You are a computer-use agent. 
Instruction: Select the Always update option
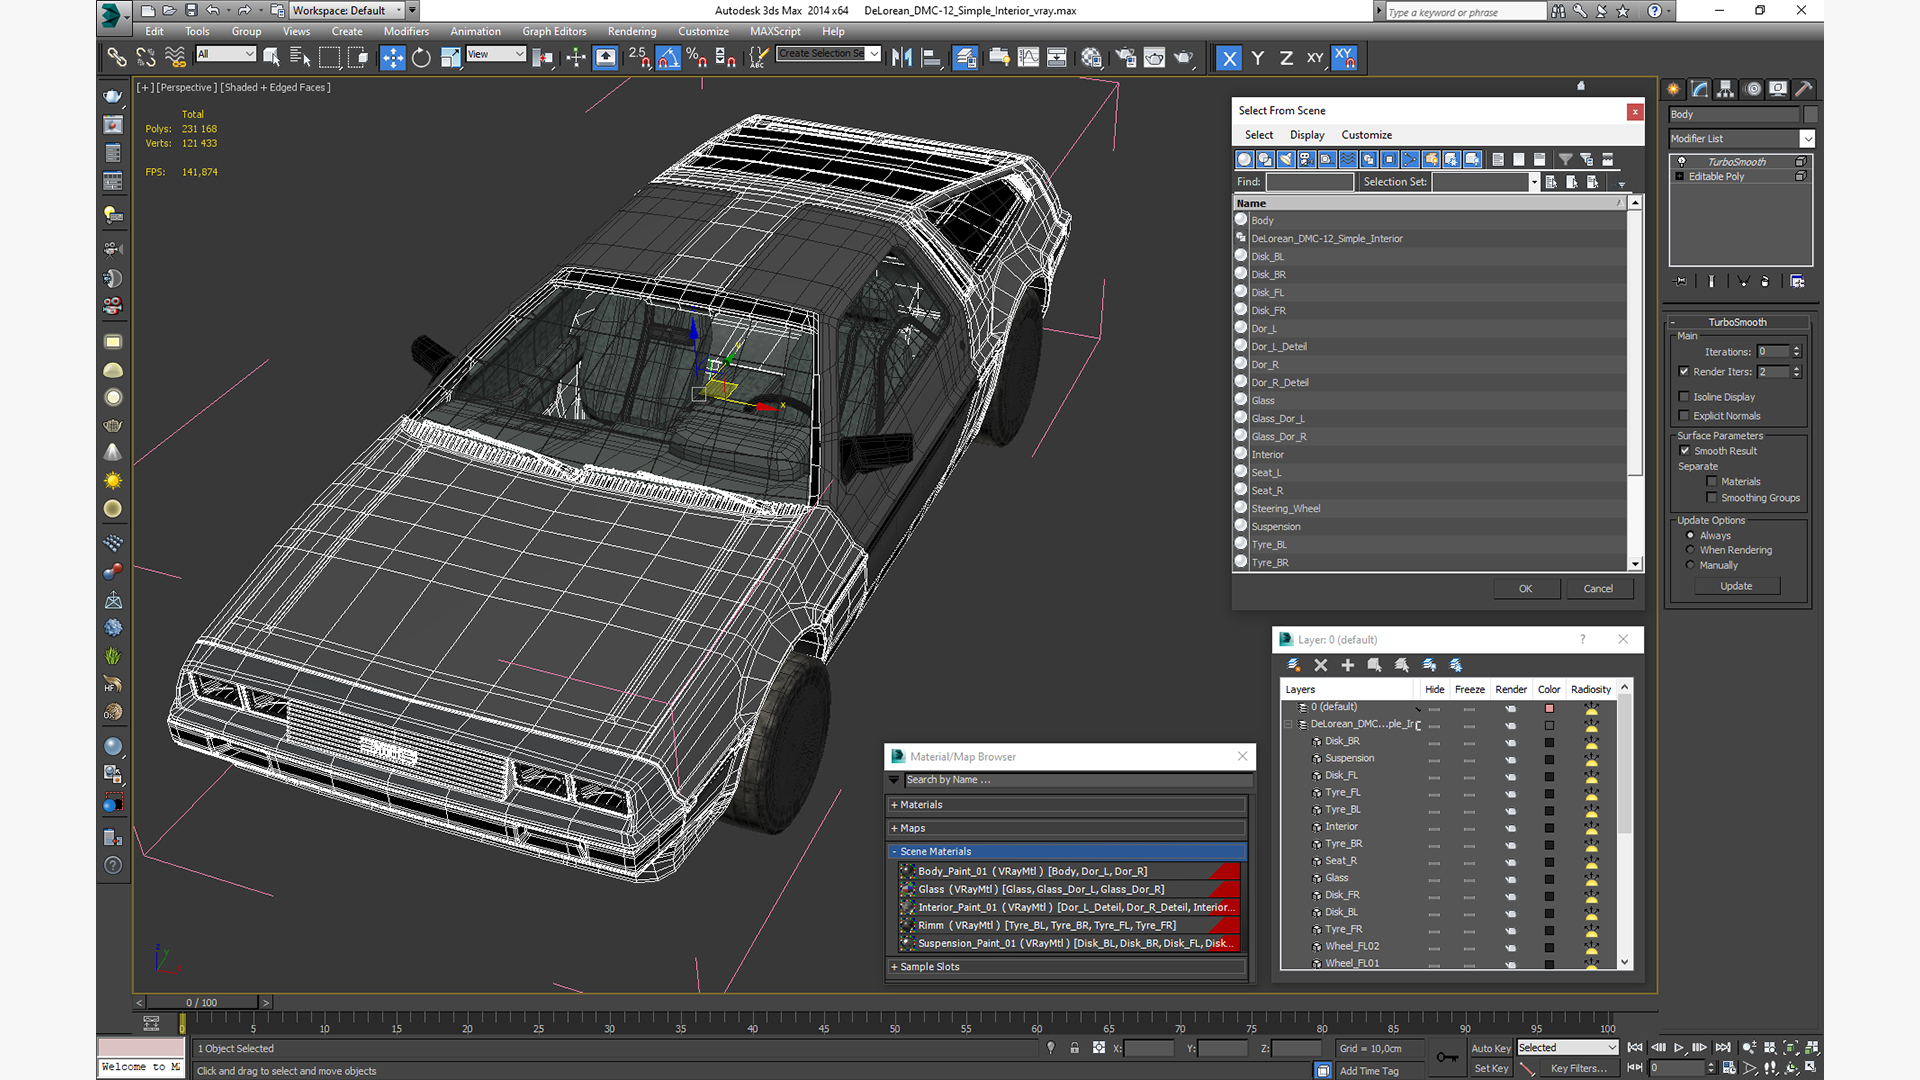1690,536
